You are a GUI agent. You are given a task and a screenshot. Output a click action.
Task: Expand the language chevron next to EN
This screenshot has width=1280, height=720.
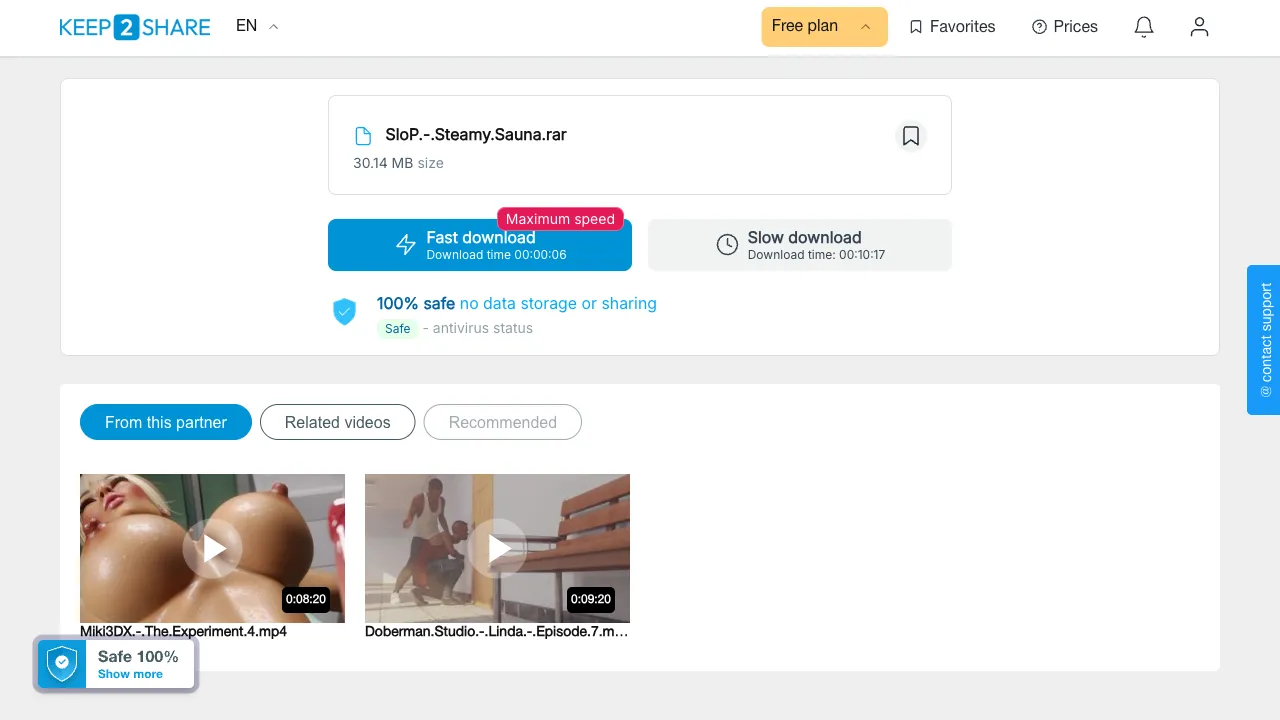click(x=274, y=27)
